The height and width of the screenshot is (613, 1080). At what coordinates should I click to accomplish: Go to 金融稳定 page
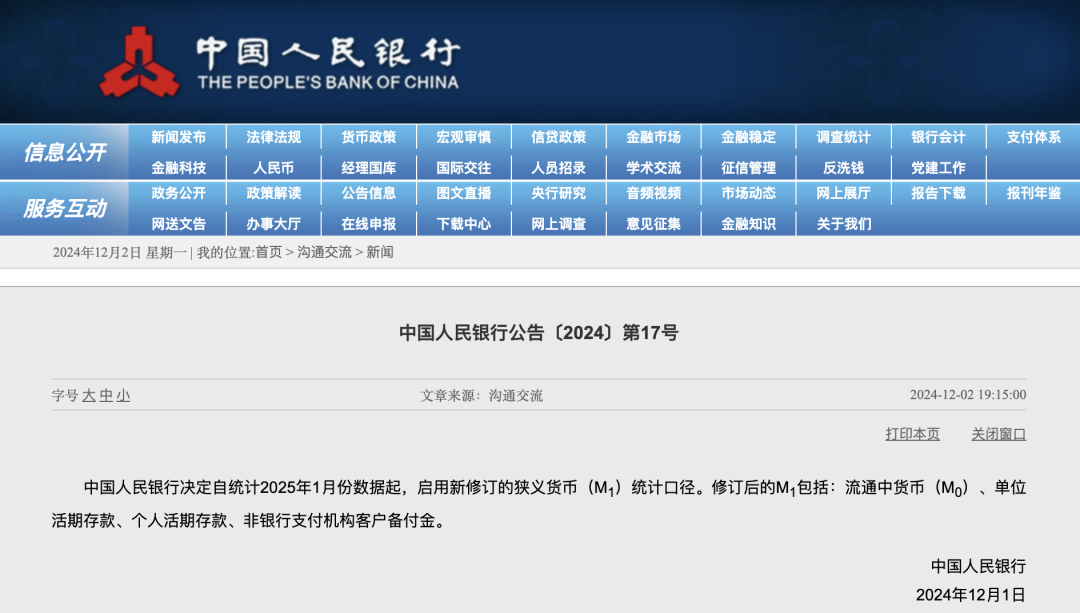click(749, 137)
